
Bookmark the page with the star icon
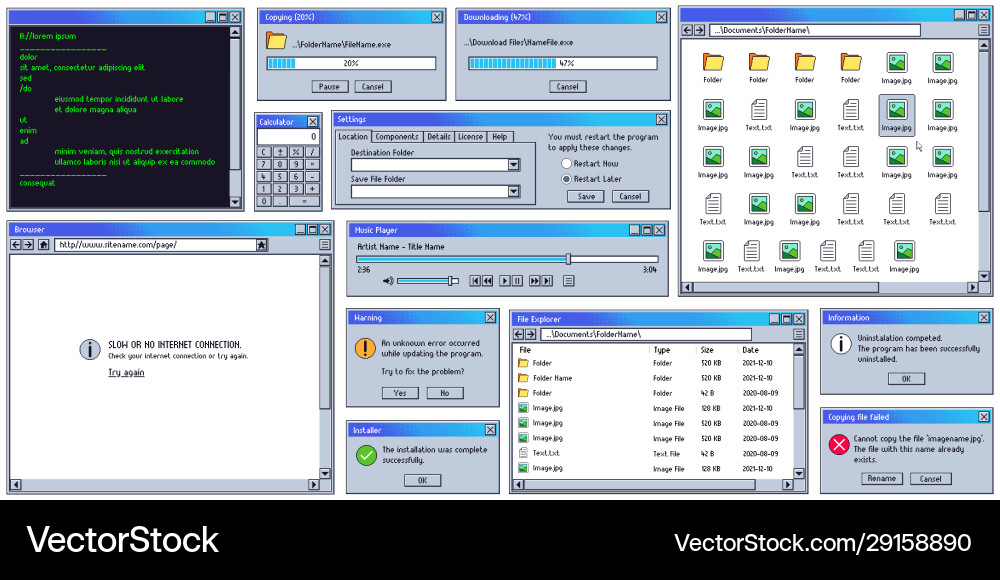[262, 244]
